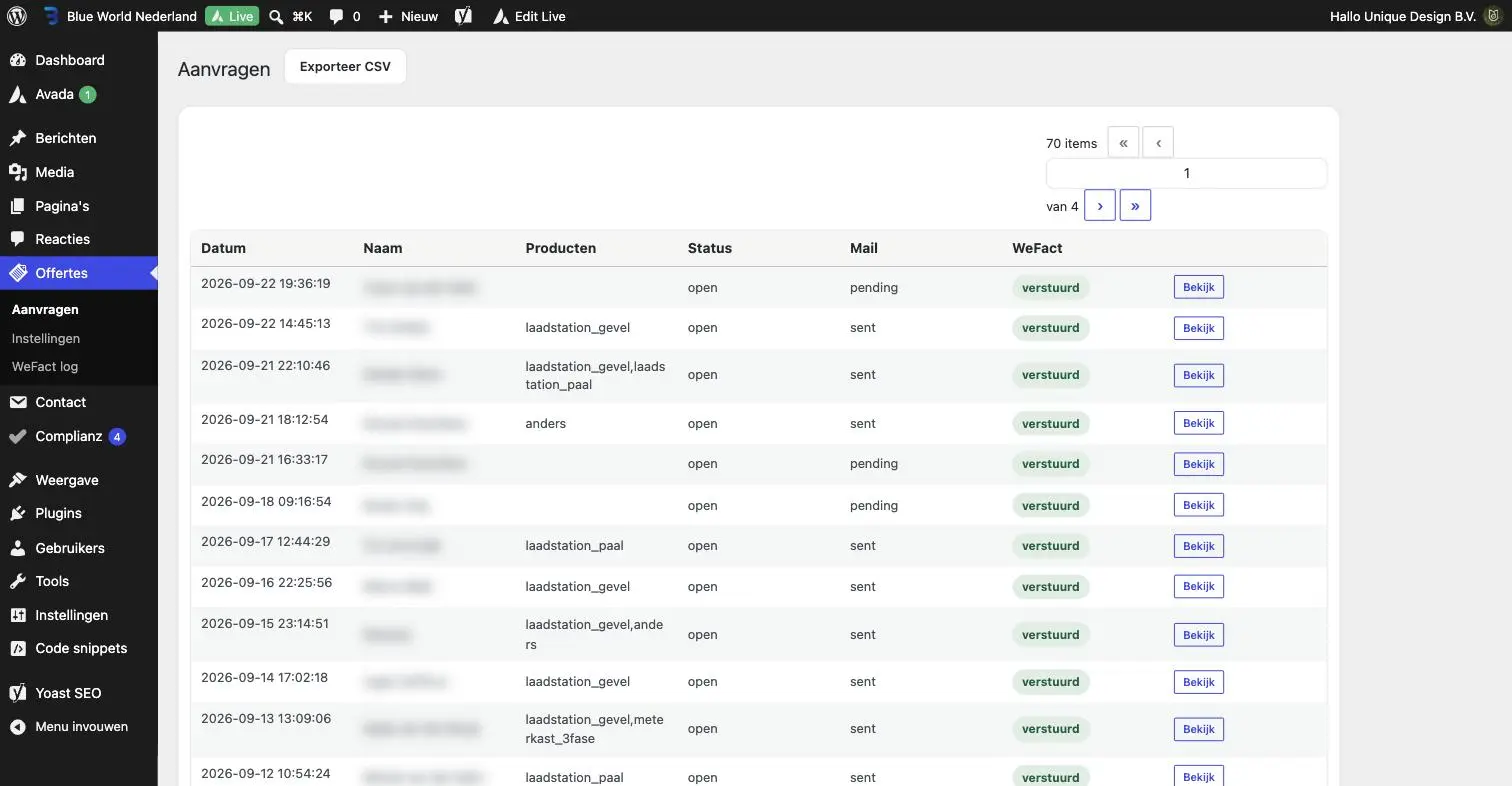Click Bekijk for 2026-09-13 13:09:06 row
The image size is (1512, 786).
pyautogui.click(x=1199, y=729)
